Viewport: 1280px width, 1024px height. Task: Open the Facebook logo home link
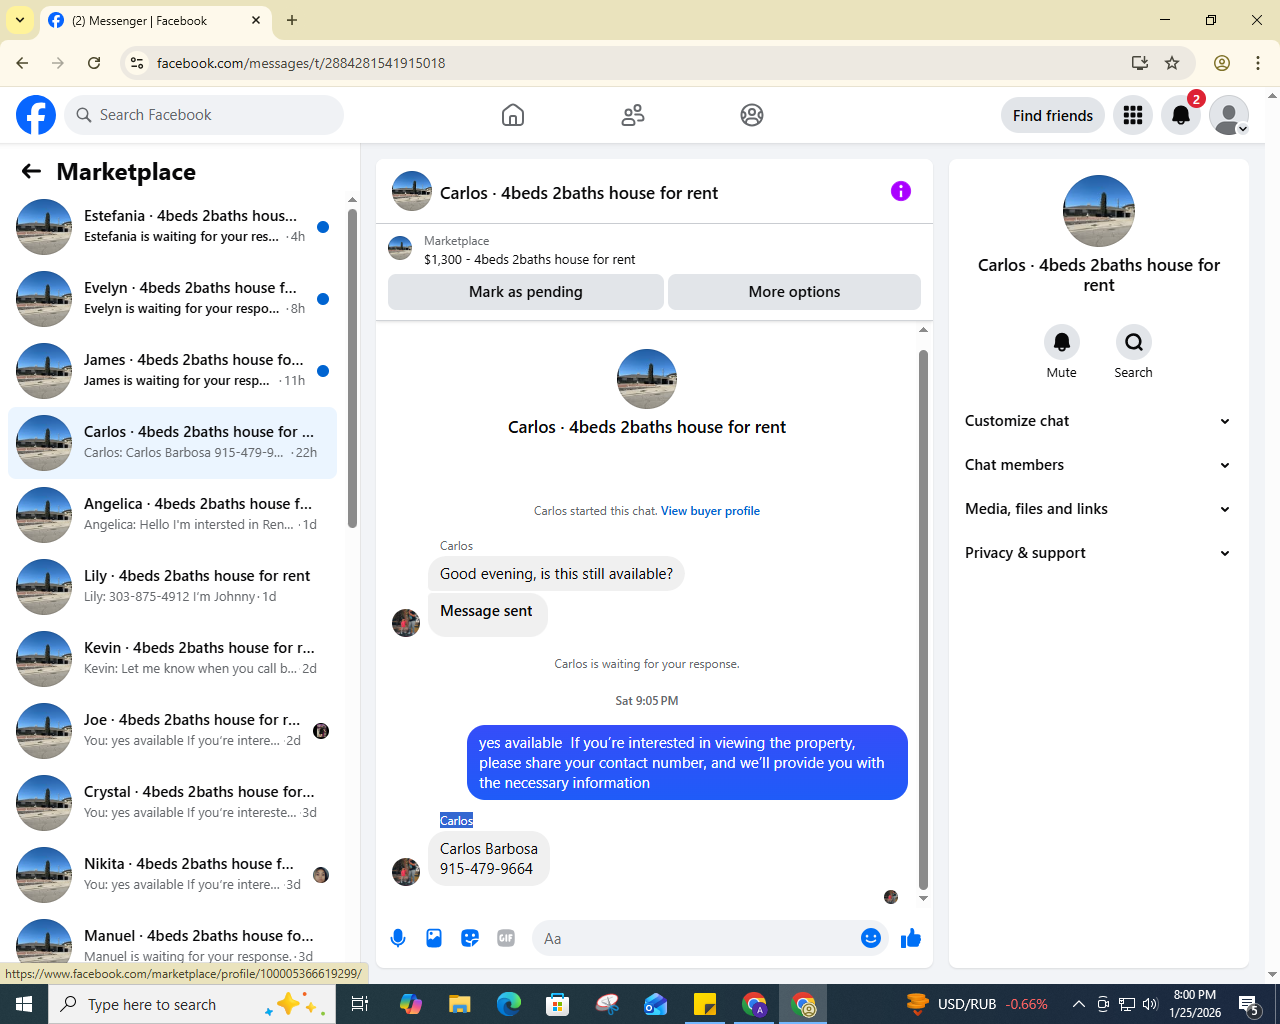point(36,115)
